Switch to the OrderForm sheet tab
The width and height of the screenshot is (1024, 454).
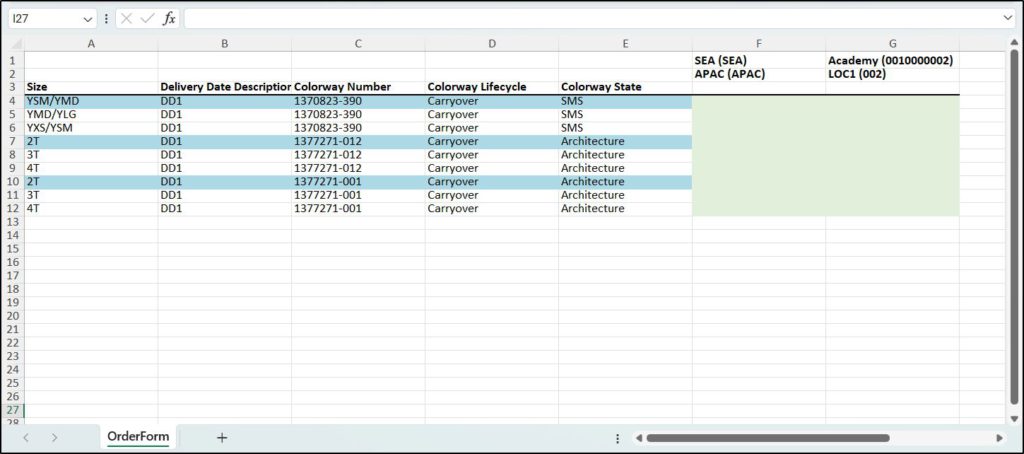pos(138,437)
